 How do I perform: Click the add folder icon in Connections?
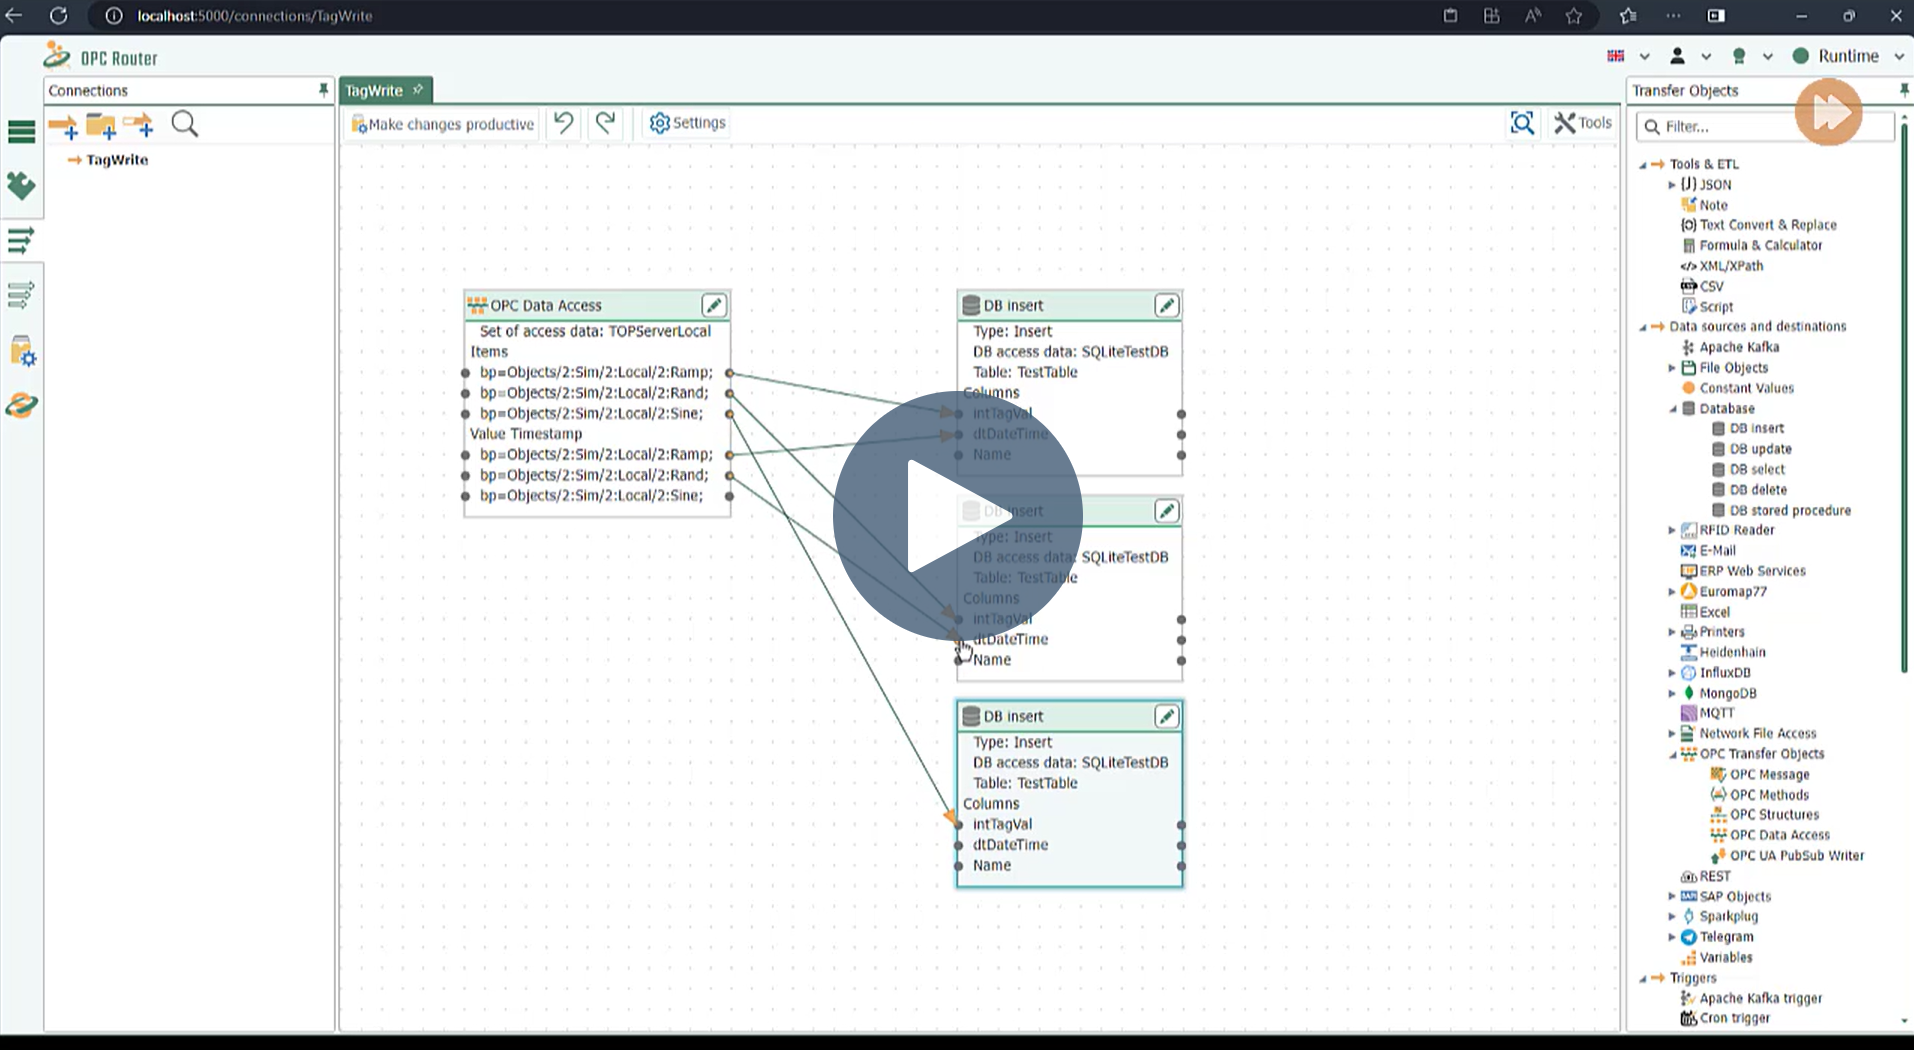click(101, 126)
